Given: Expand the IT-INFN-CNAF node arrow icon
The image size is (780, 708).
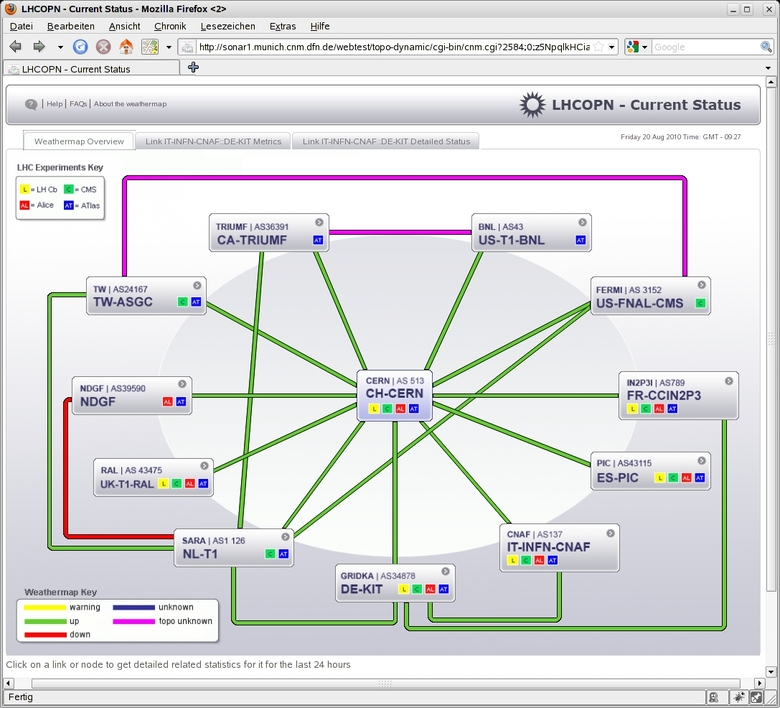Looking at the screenshot, I should pos(610,533).
